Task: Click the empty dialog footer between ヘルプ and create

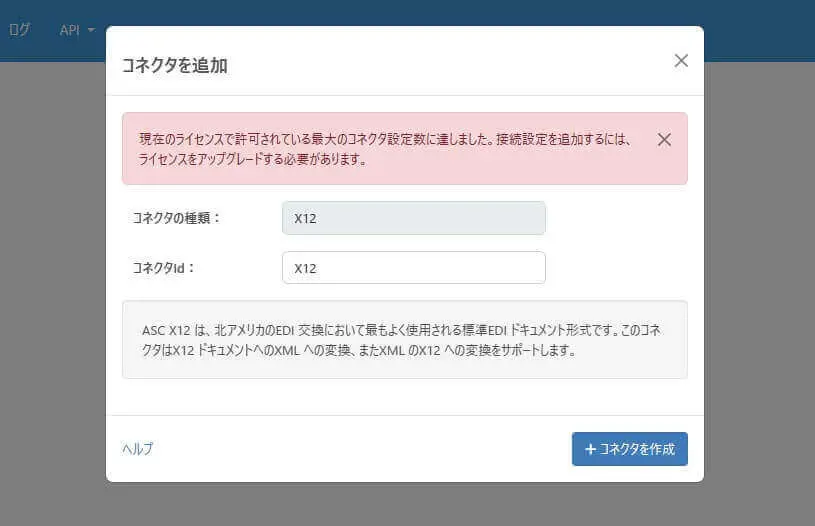Action: click(x=360, y=449)
